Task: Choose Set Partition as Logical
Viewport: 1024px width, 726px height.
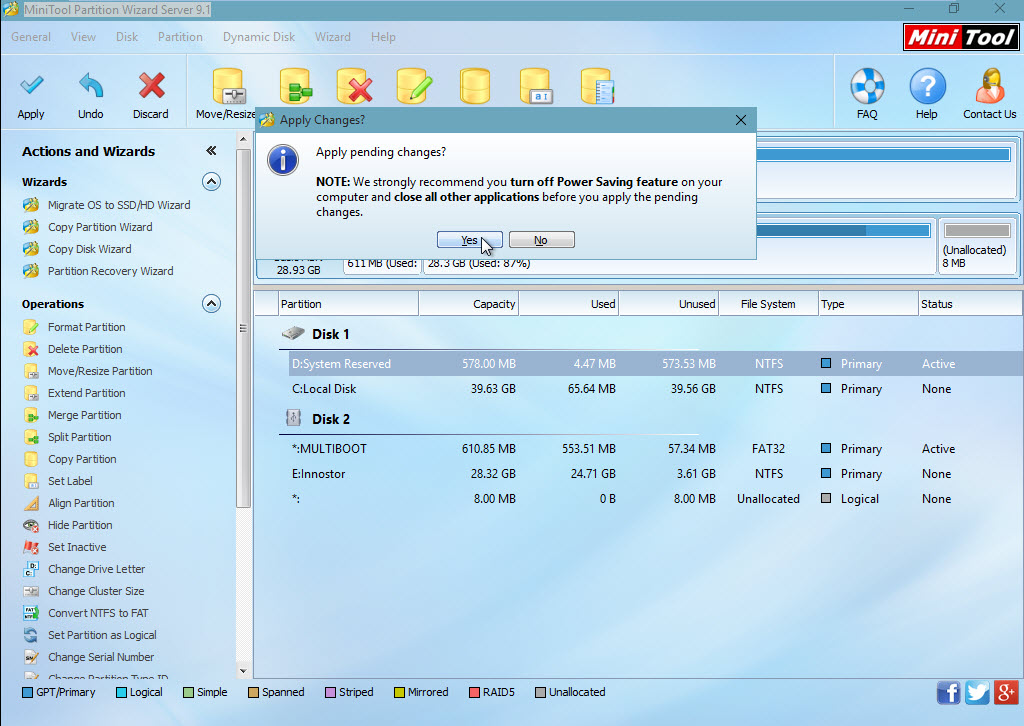Action: click(102, 635)
